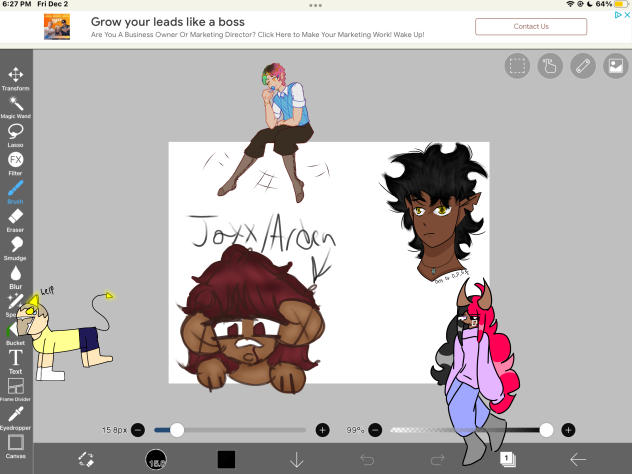This screenshot has width=632, height=474.
Task: Click the brush thickness slider handle
Action: coord(177,430)
